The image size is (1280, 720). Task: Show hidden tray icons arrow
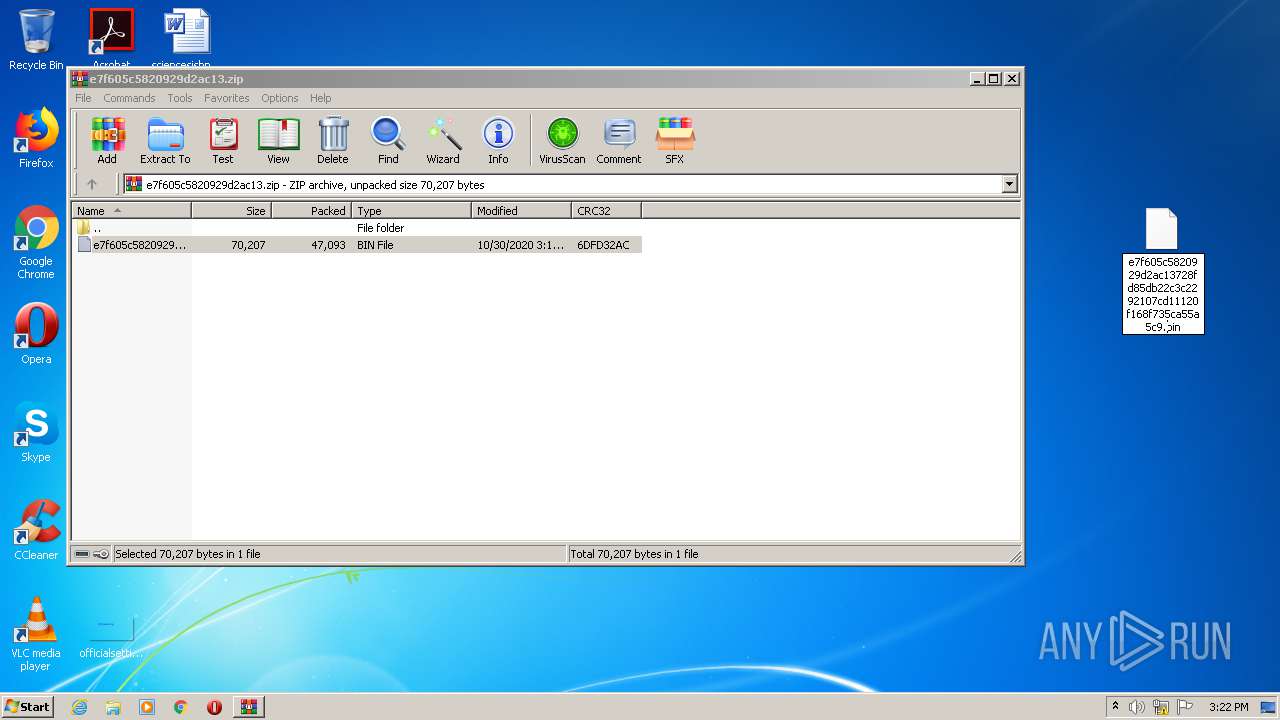point(1115,707)
